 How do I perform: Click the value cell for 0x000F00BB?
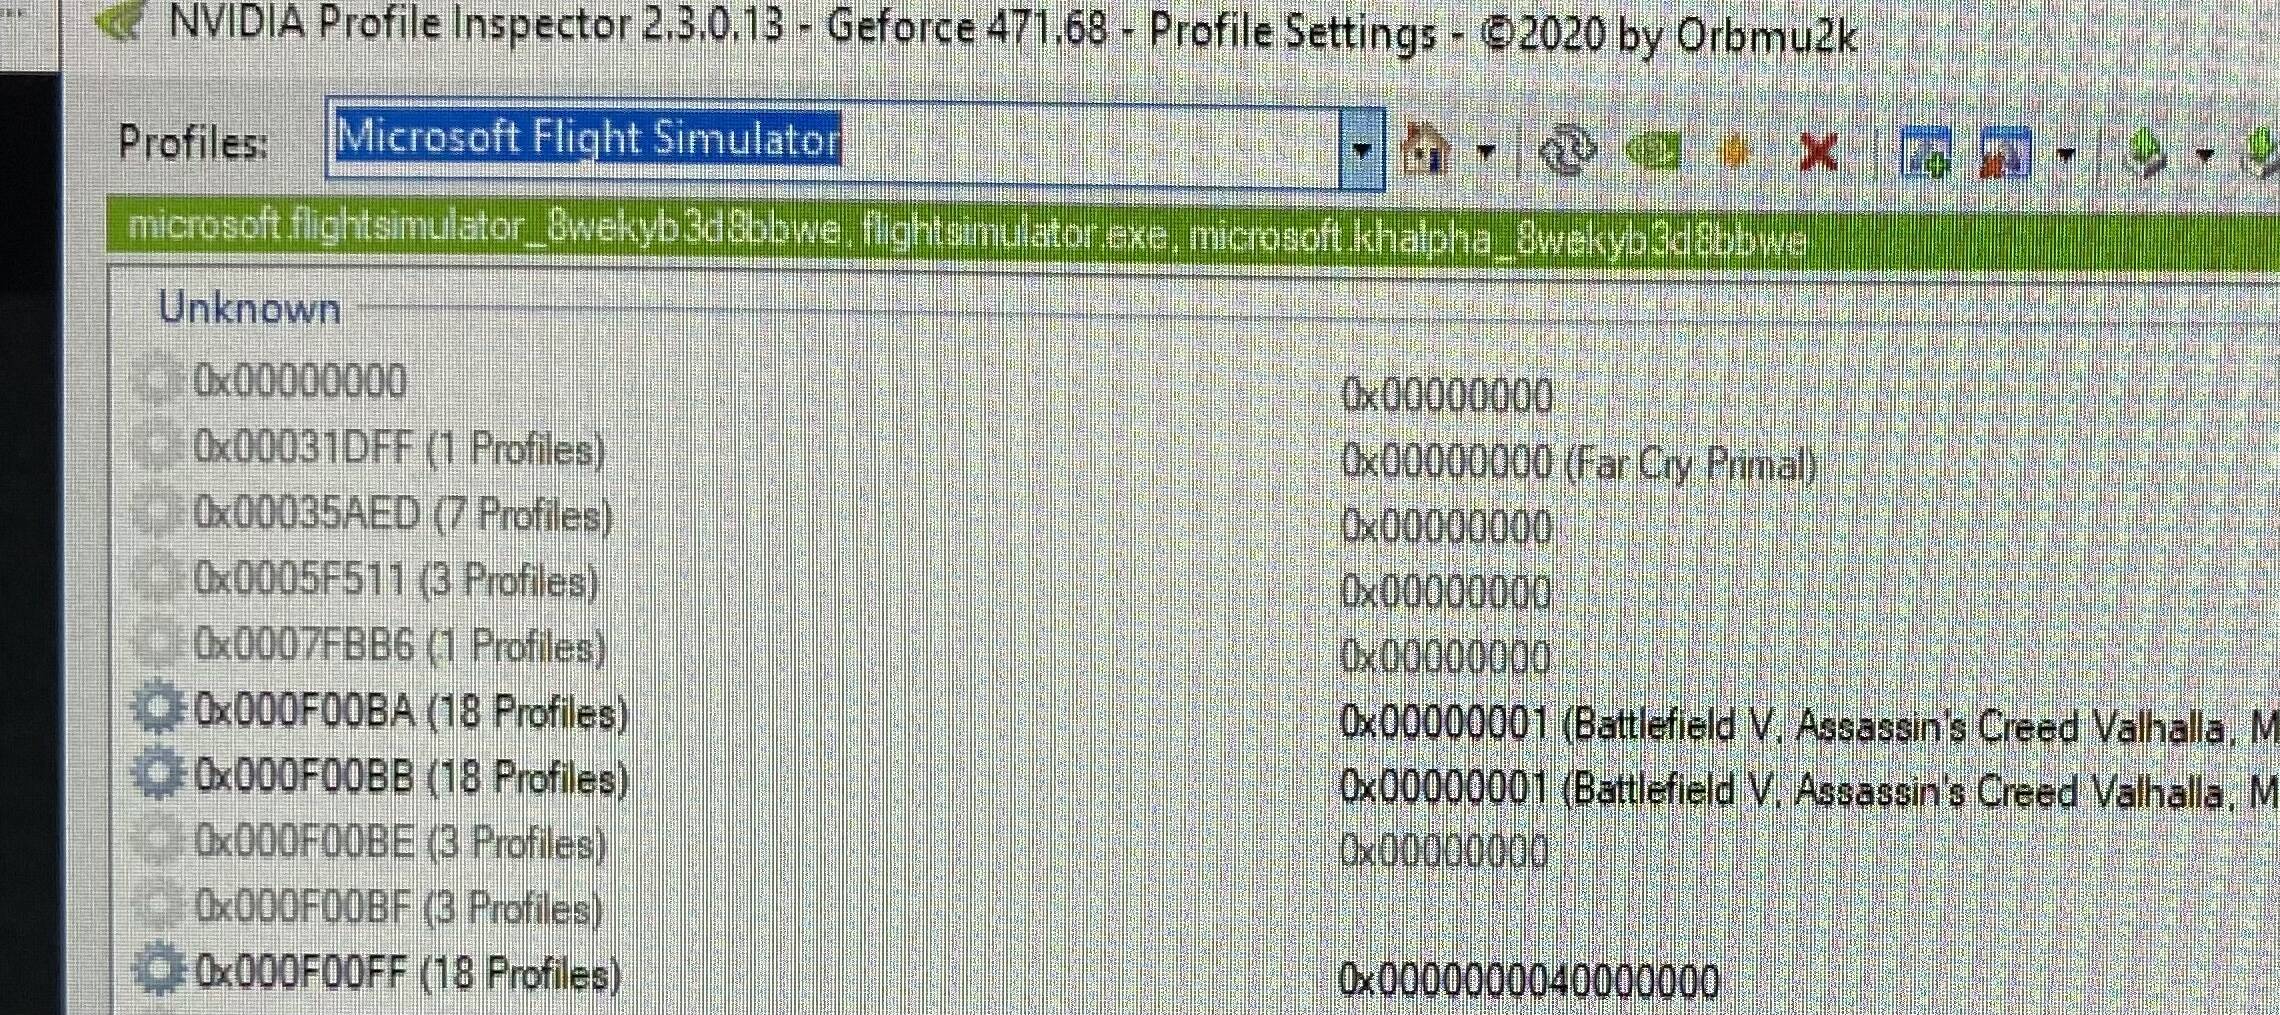[x=1809, y=790]
